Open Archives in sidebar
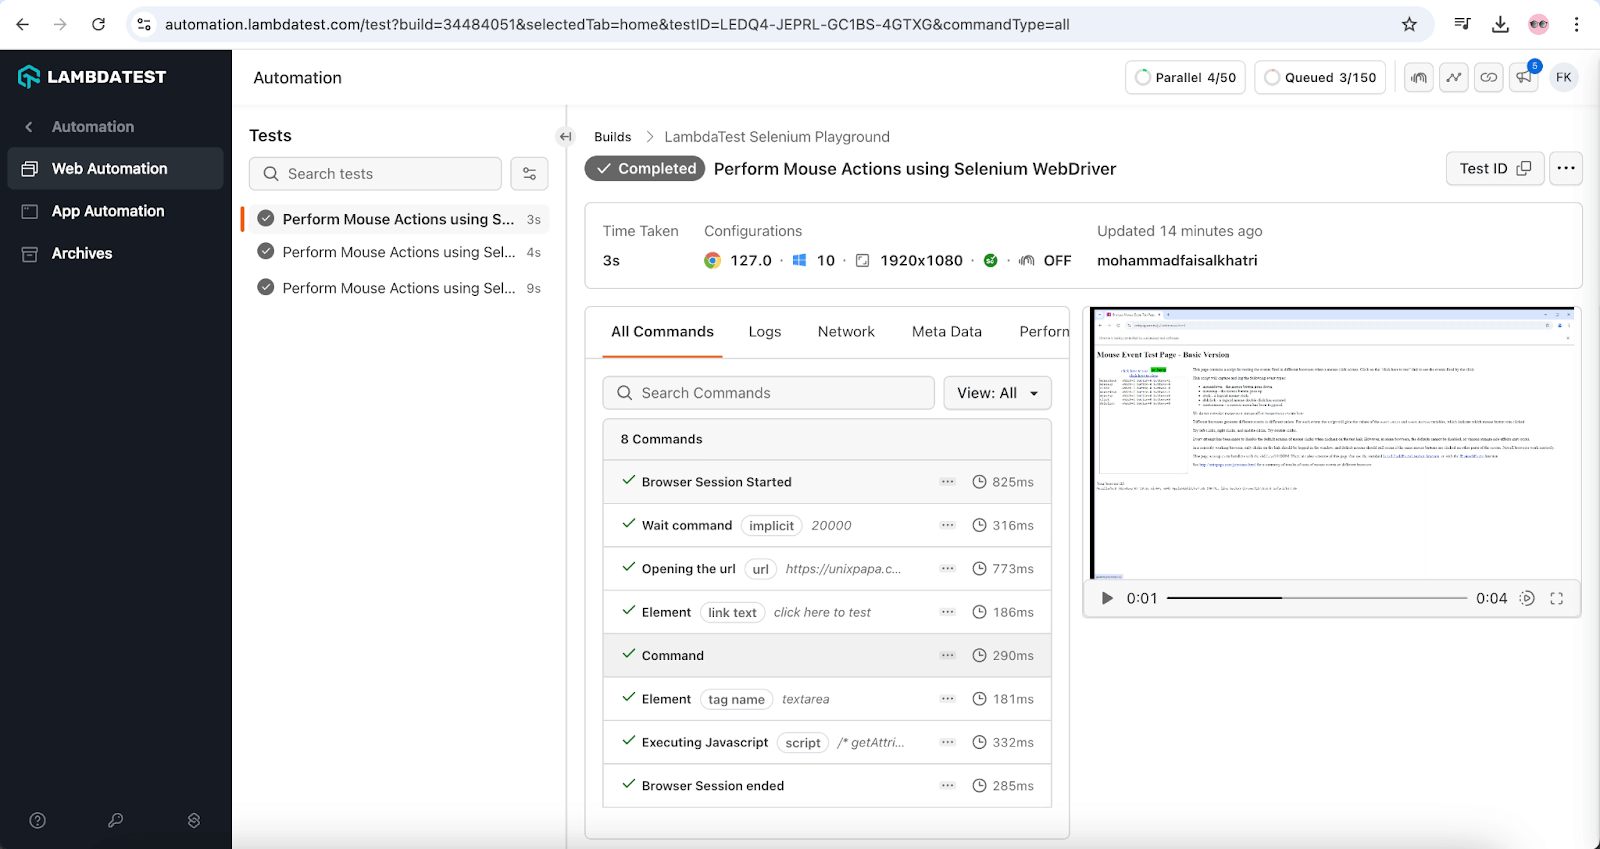This screenshot has width=1600, height=849. coord(115,254)
